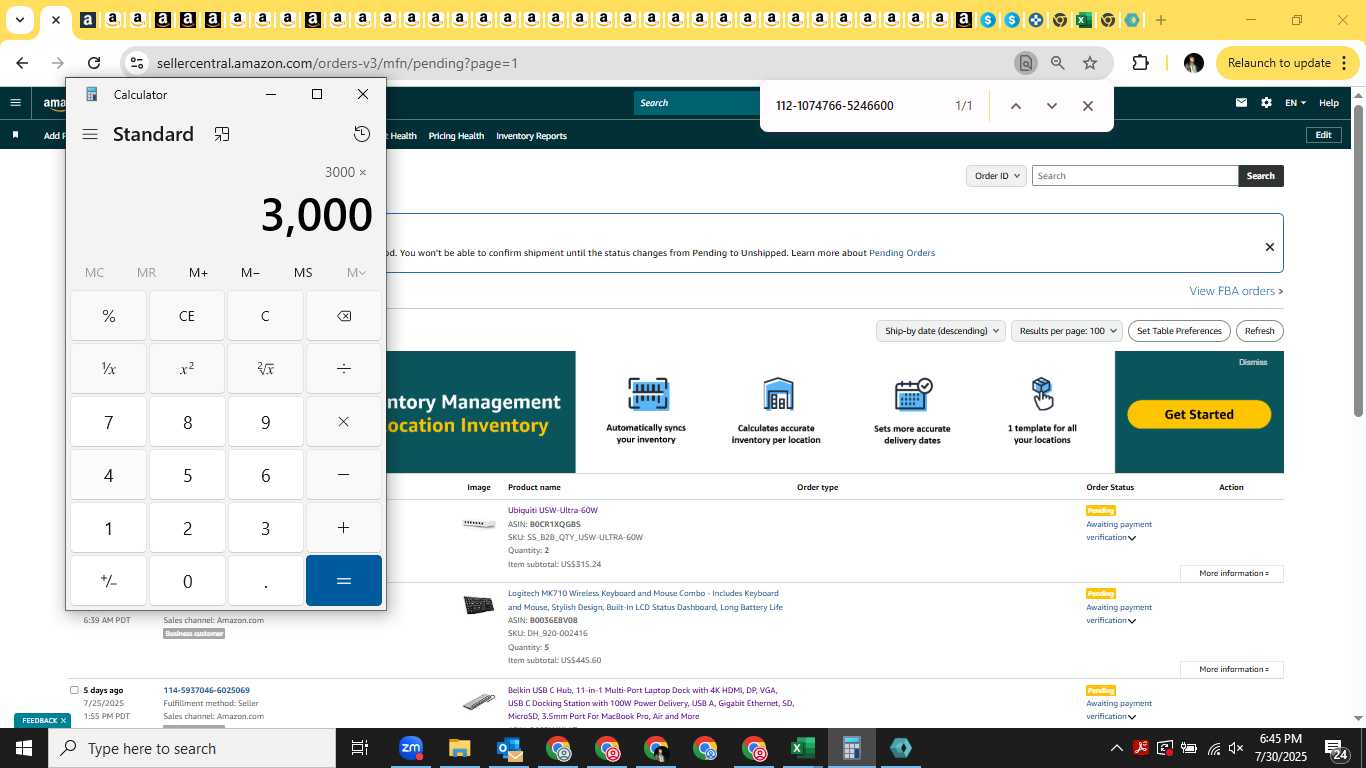The height and width of the screenshot is (768, 1366).
Task: Click the decimal point key
Action: click(265, 581)
